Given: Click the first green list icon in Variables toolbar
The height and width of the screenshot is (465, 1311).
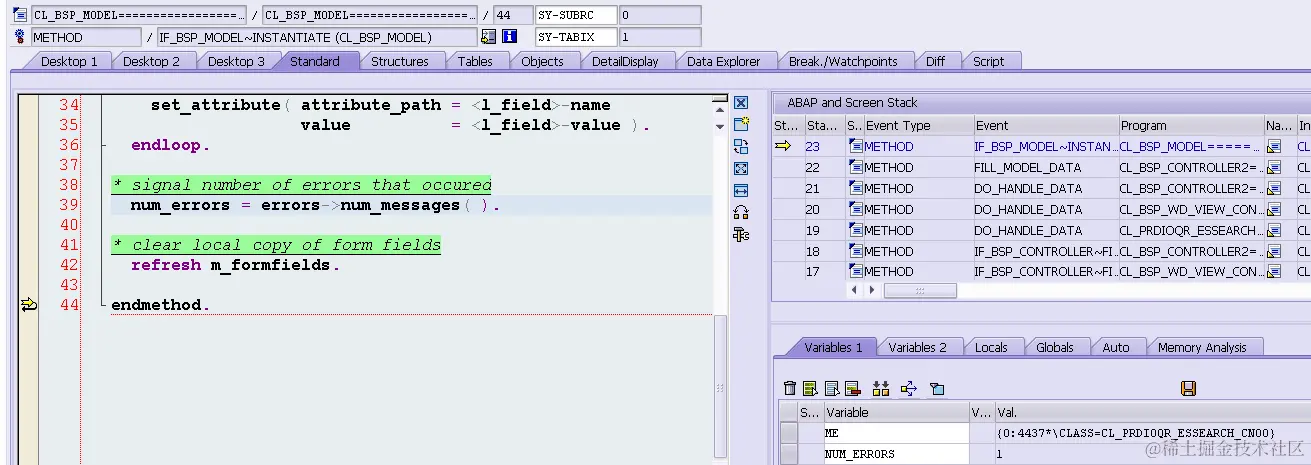Looking at the screenshot, I should [811, 388].
